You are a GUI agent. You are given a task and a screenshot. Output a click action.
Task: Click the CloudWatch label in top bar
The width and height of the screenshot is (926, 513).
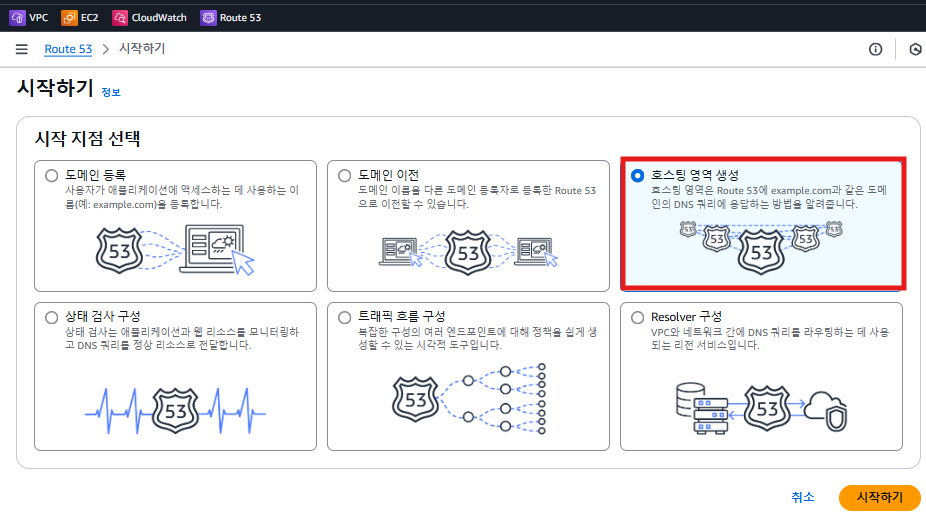159,18
